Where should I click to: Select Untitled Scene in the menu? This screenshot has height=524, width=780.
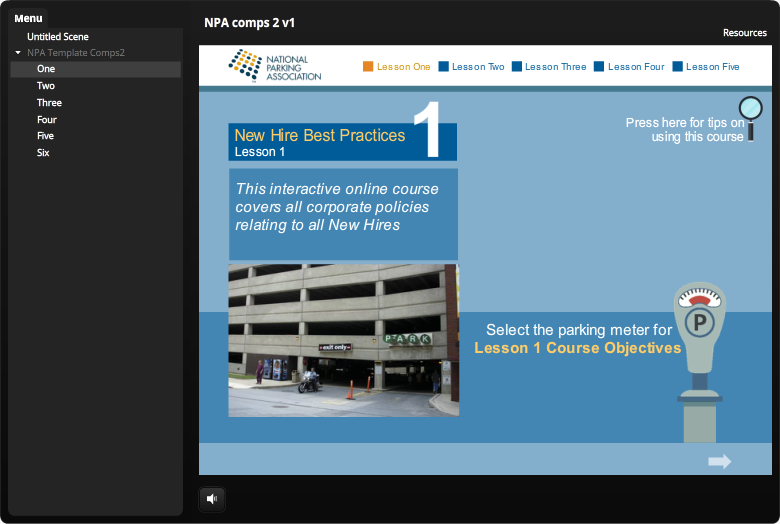(x=58, y=37)
